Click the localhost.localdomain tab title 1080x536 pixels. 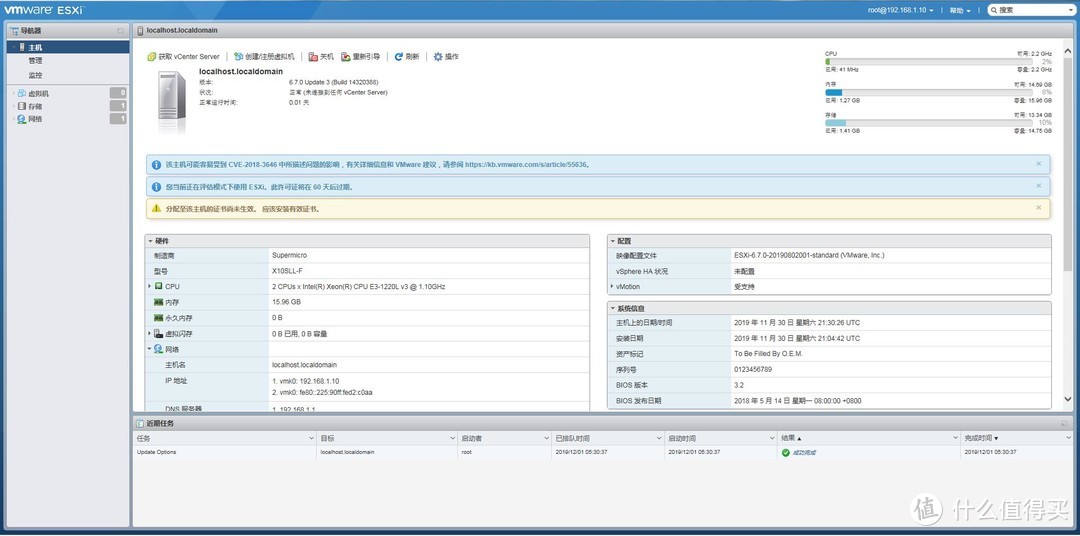(182, 31)
